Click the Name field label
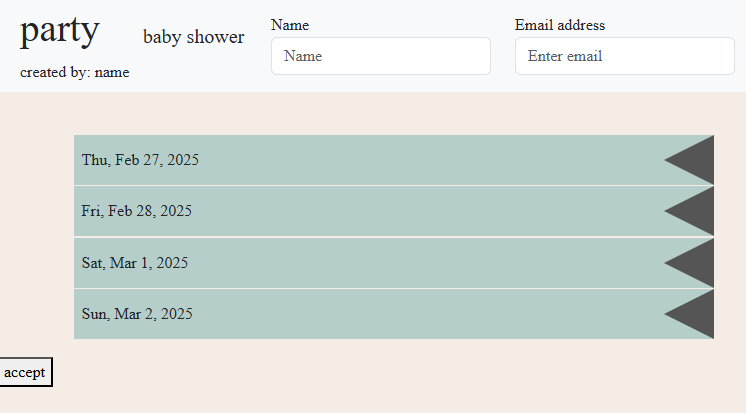The height and width of the screenshot is (413, 746). 290,25
